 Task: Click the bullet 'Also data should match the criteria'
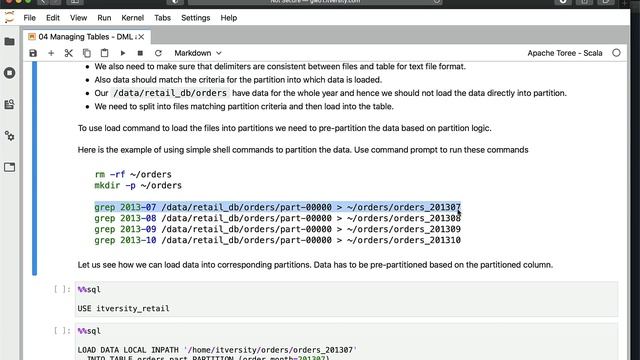238,80
